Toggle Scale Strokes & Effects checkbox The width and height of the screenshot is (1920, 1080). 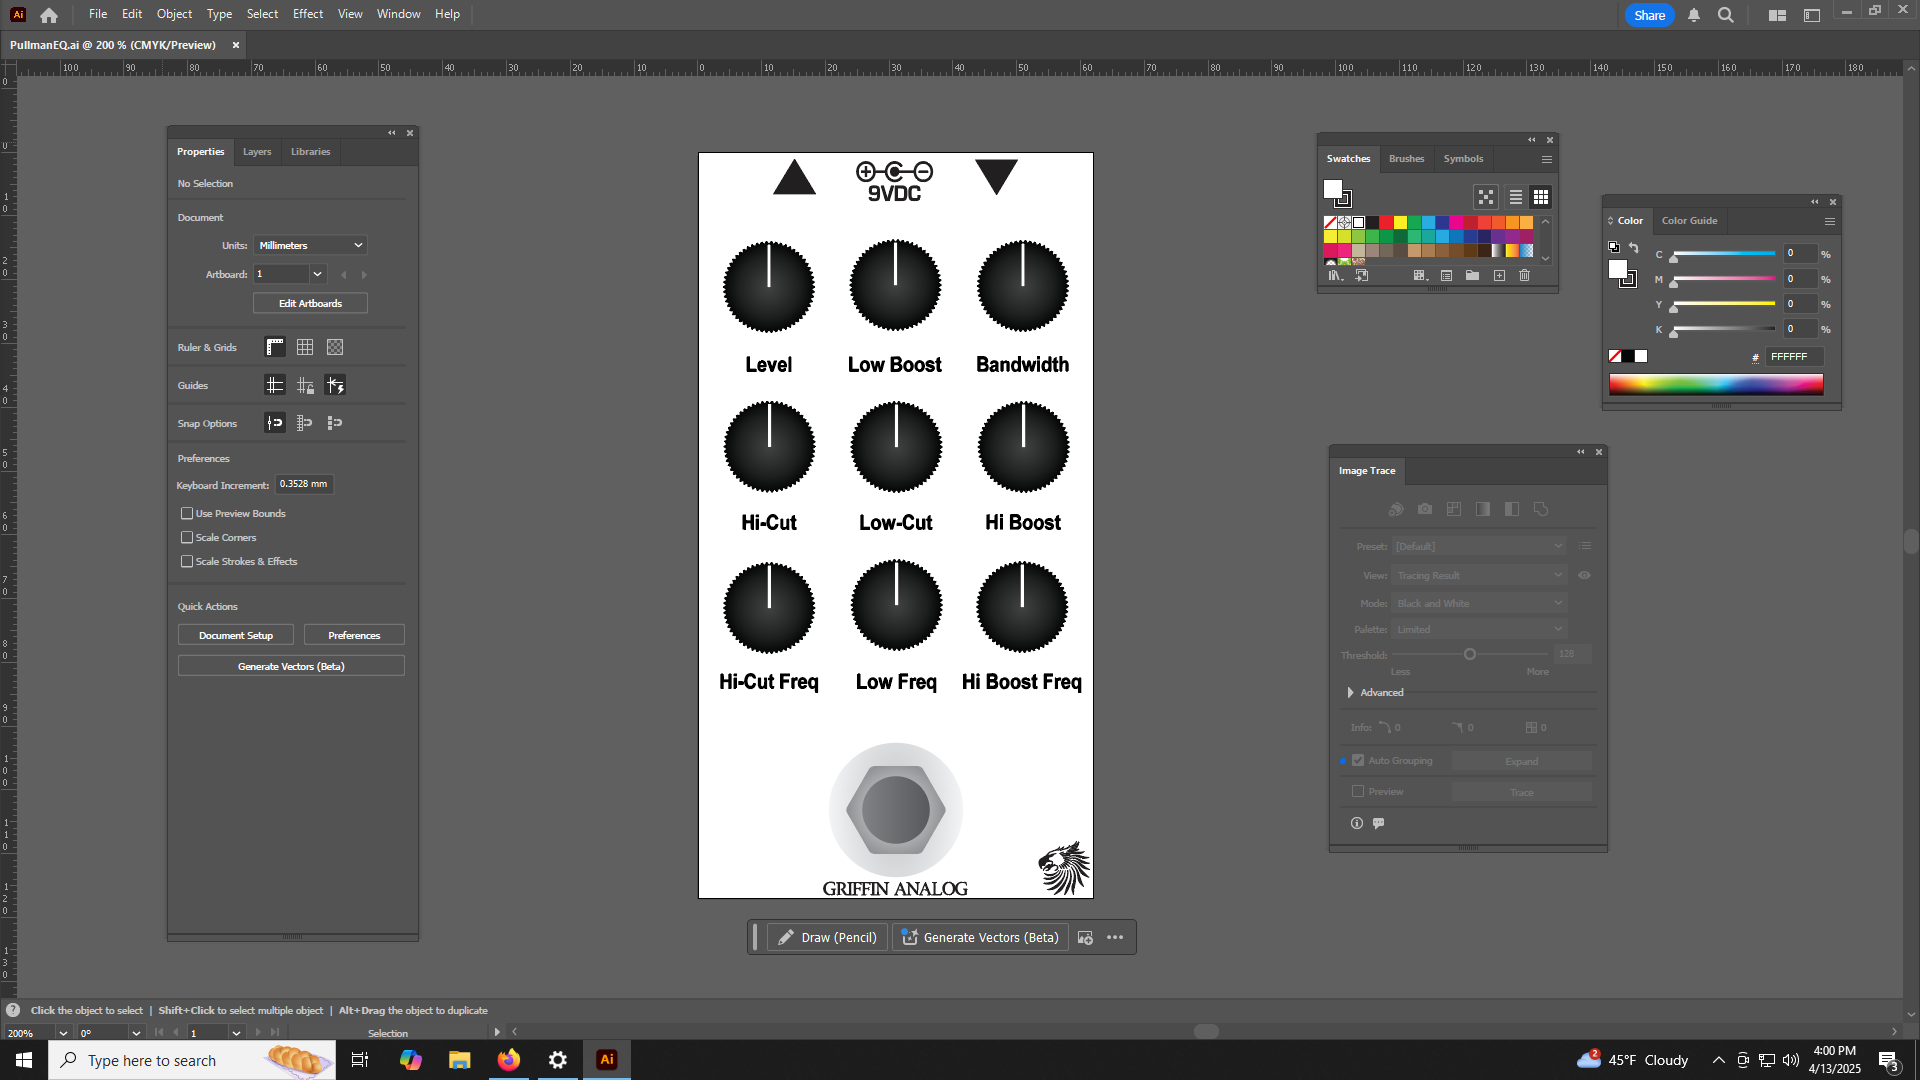[x=187, y=561]
